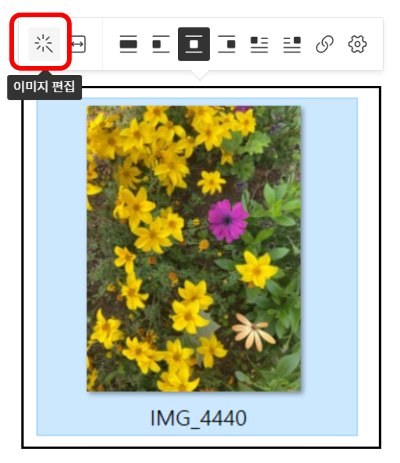Set image to full-width alignment
Screen dimensions: 400x463
pyautogui.click(x=128, y=44)
